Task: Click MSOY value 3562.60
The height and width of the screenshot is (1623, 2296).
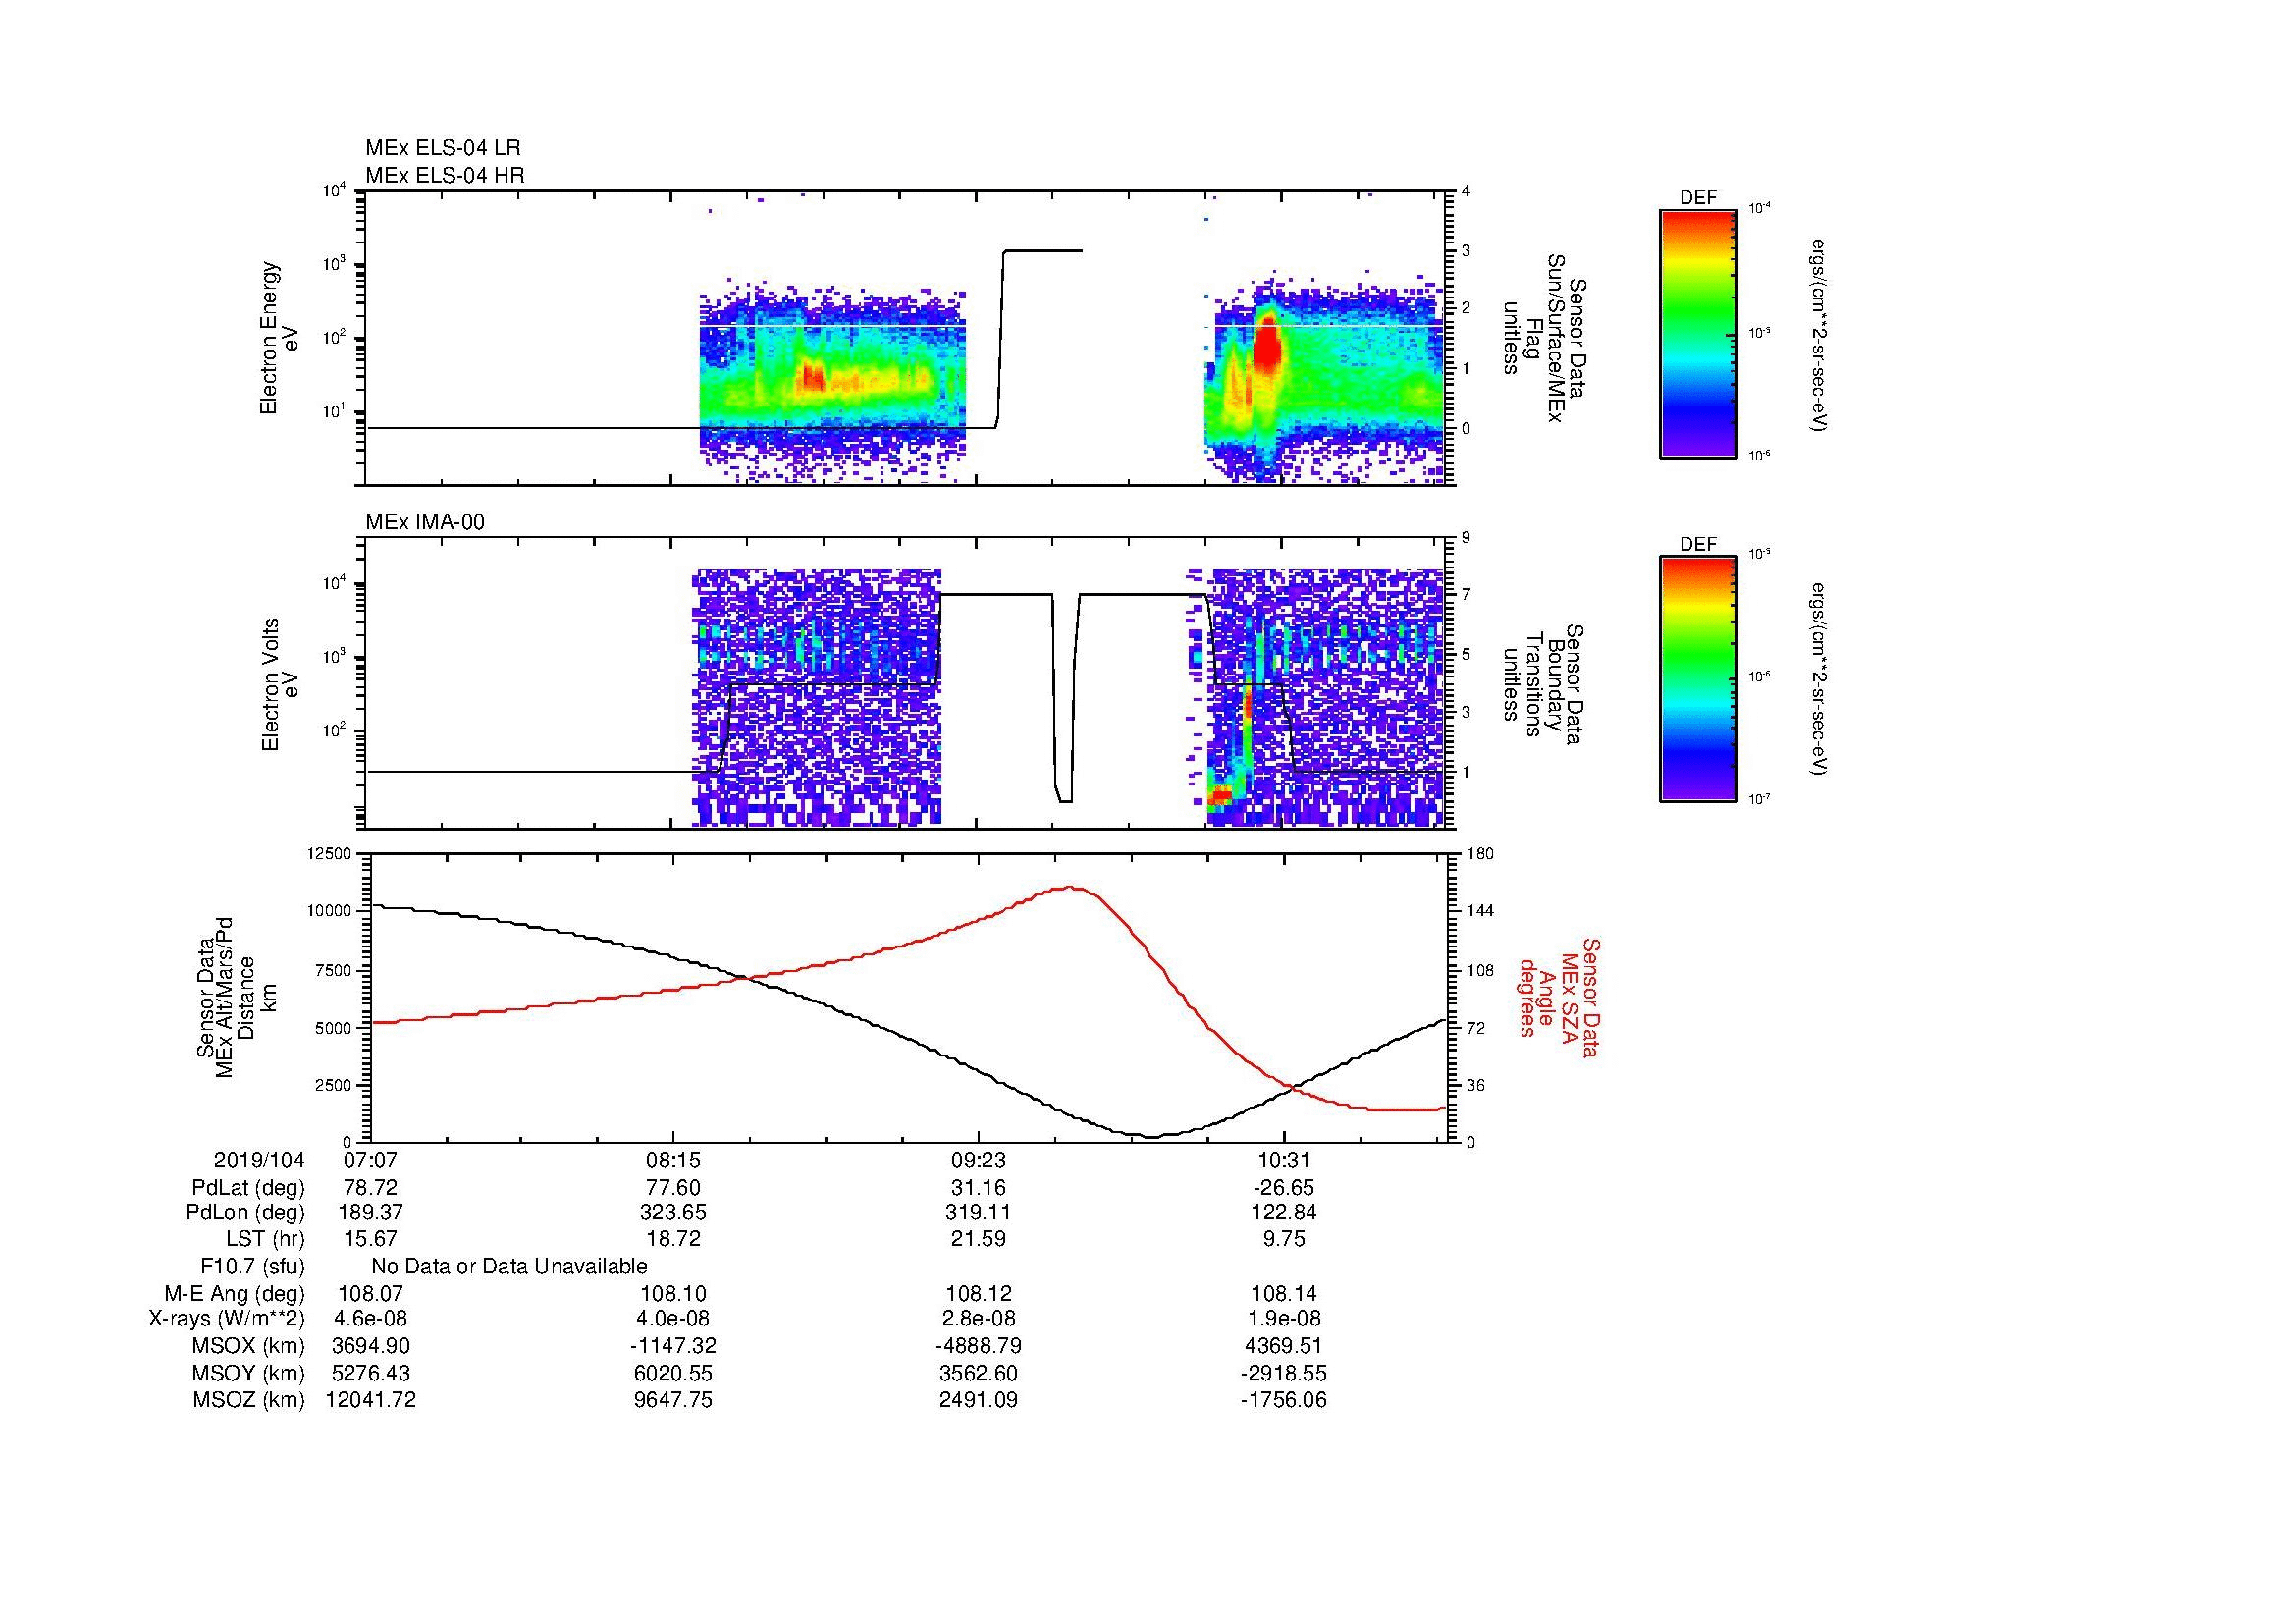Action: 978,1373
